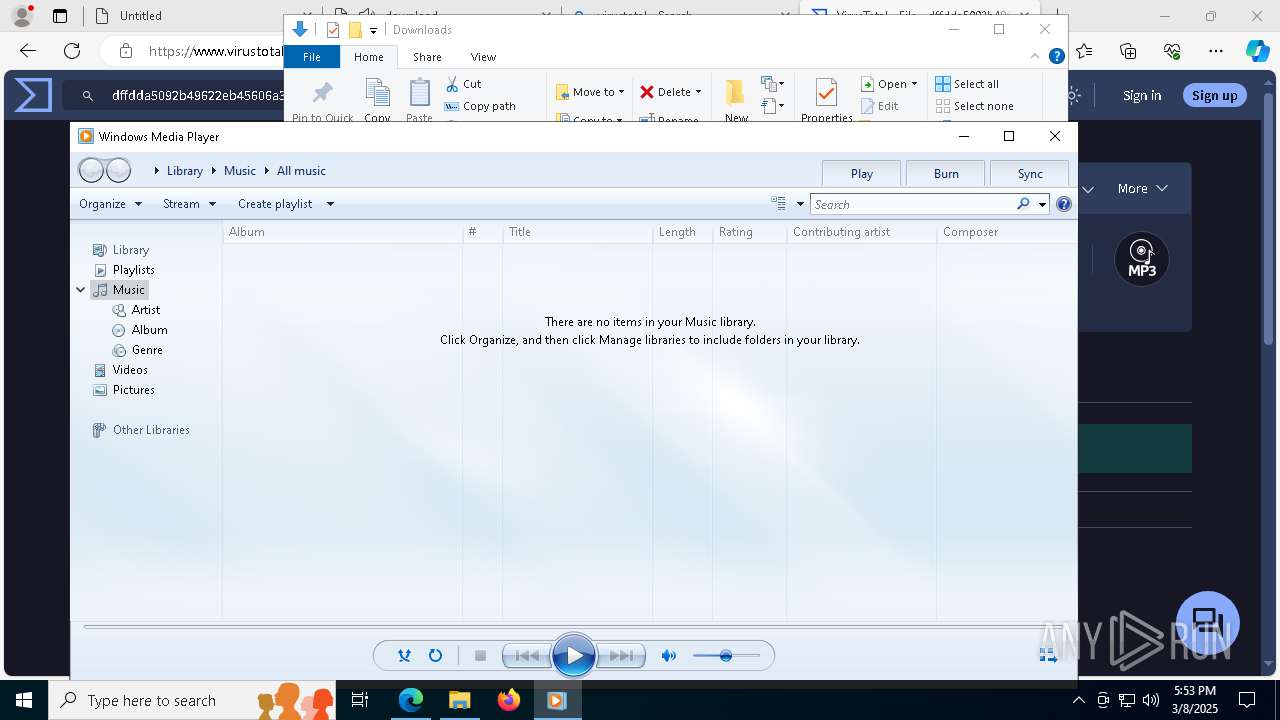This screenshot has width=1280, height=720.
Task: Click the All music breadcrumb
Action: [x=301, y=171]
